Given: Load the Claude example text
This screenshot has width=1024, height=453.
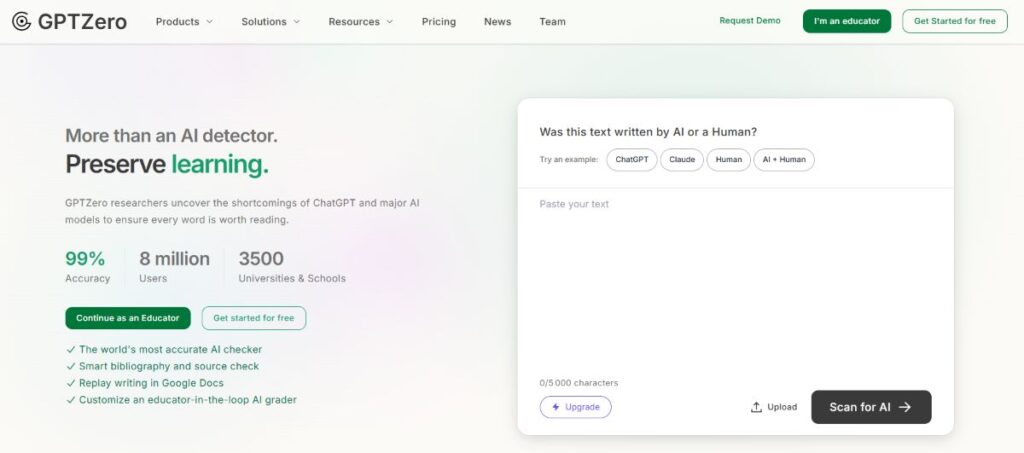Looking at the screenshot, I should pos(682,159).
